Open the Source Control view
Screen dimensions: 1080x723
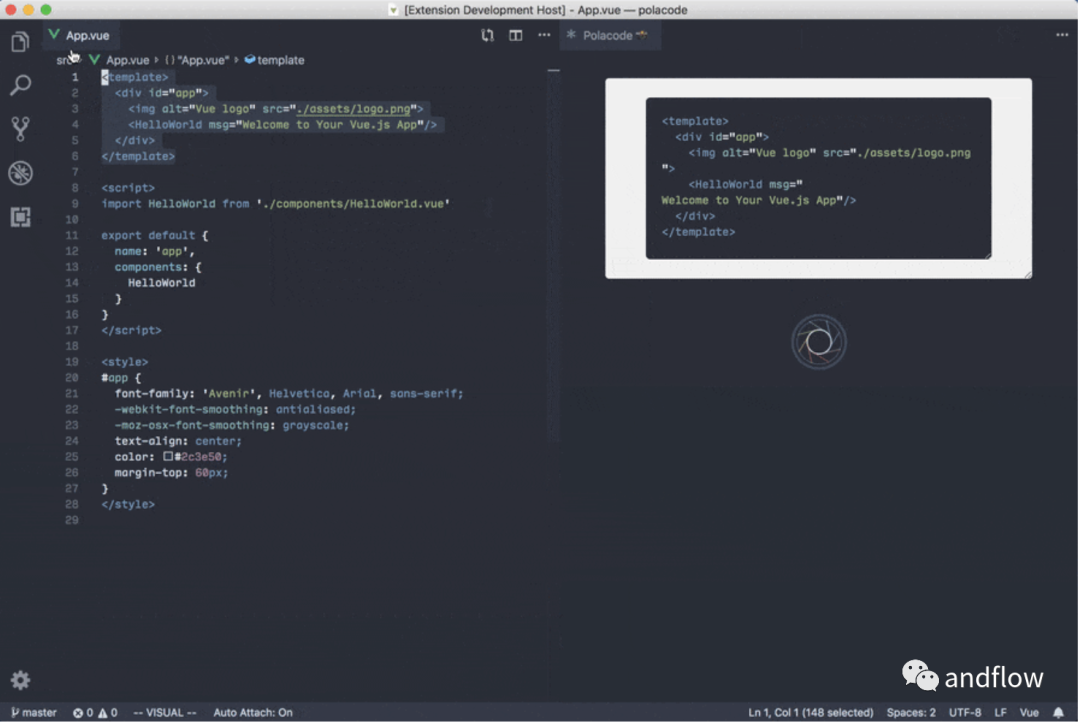click(21, 129)
